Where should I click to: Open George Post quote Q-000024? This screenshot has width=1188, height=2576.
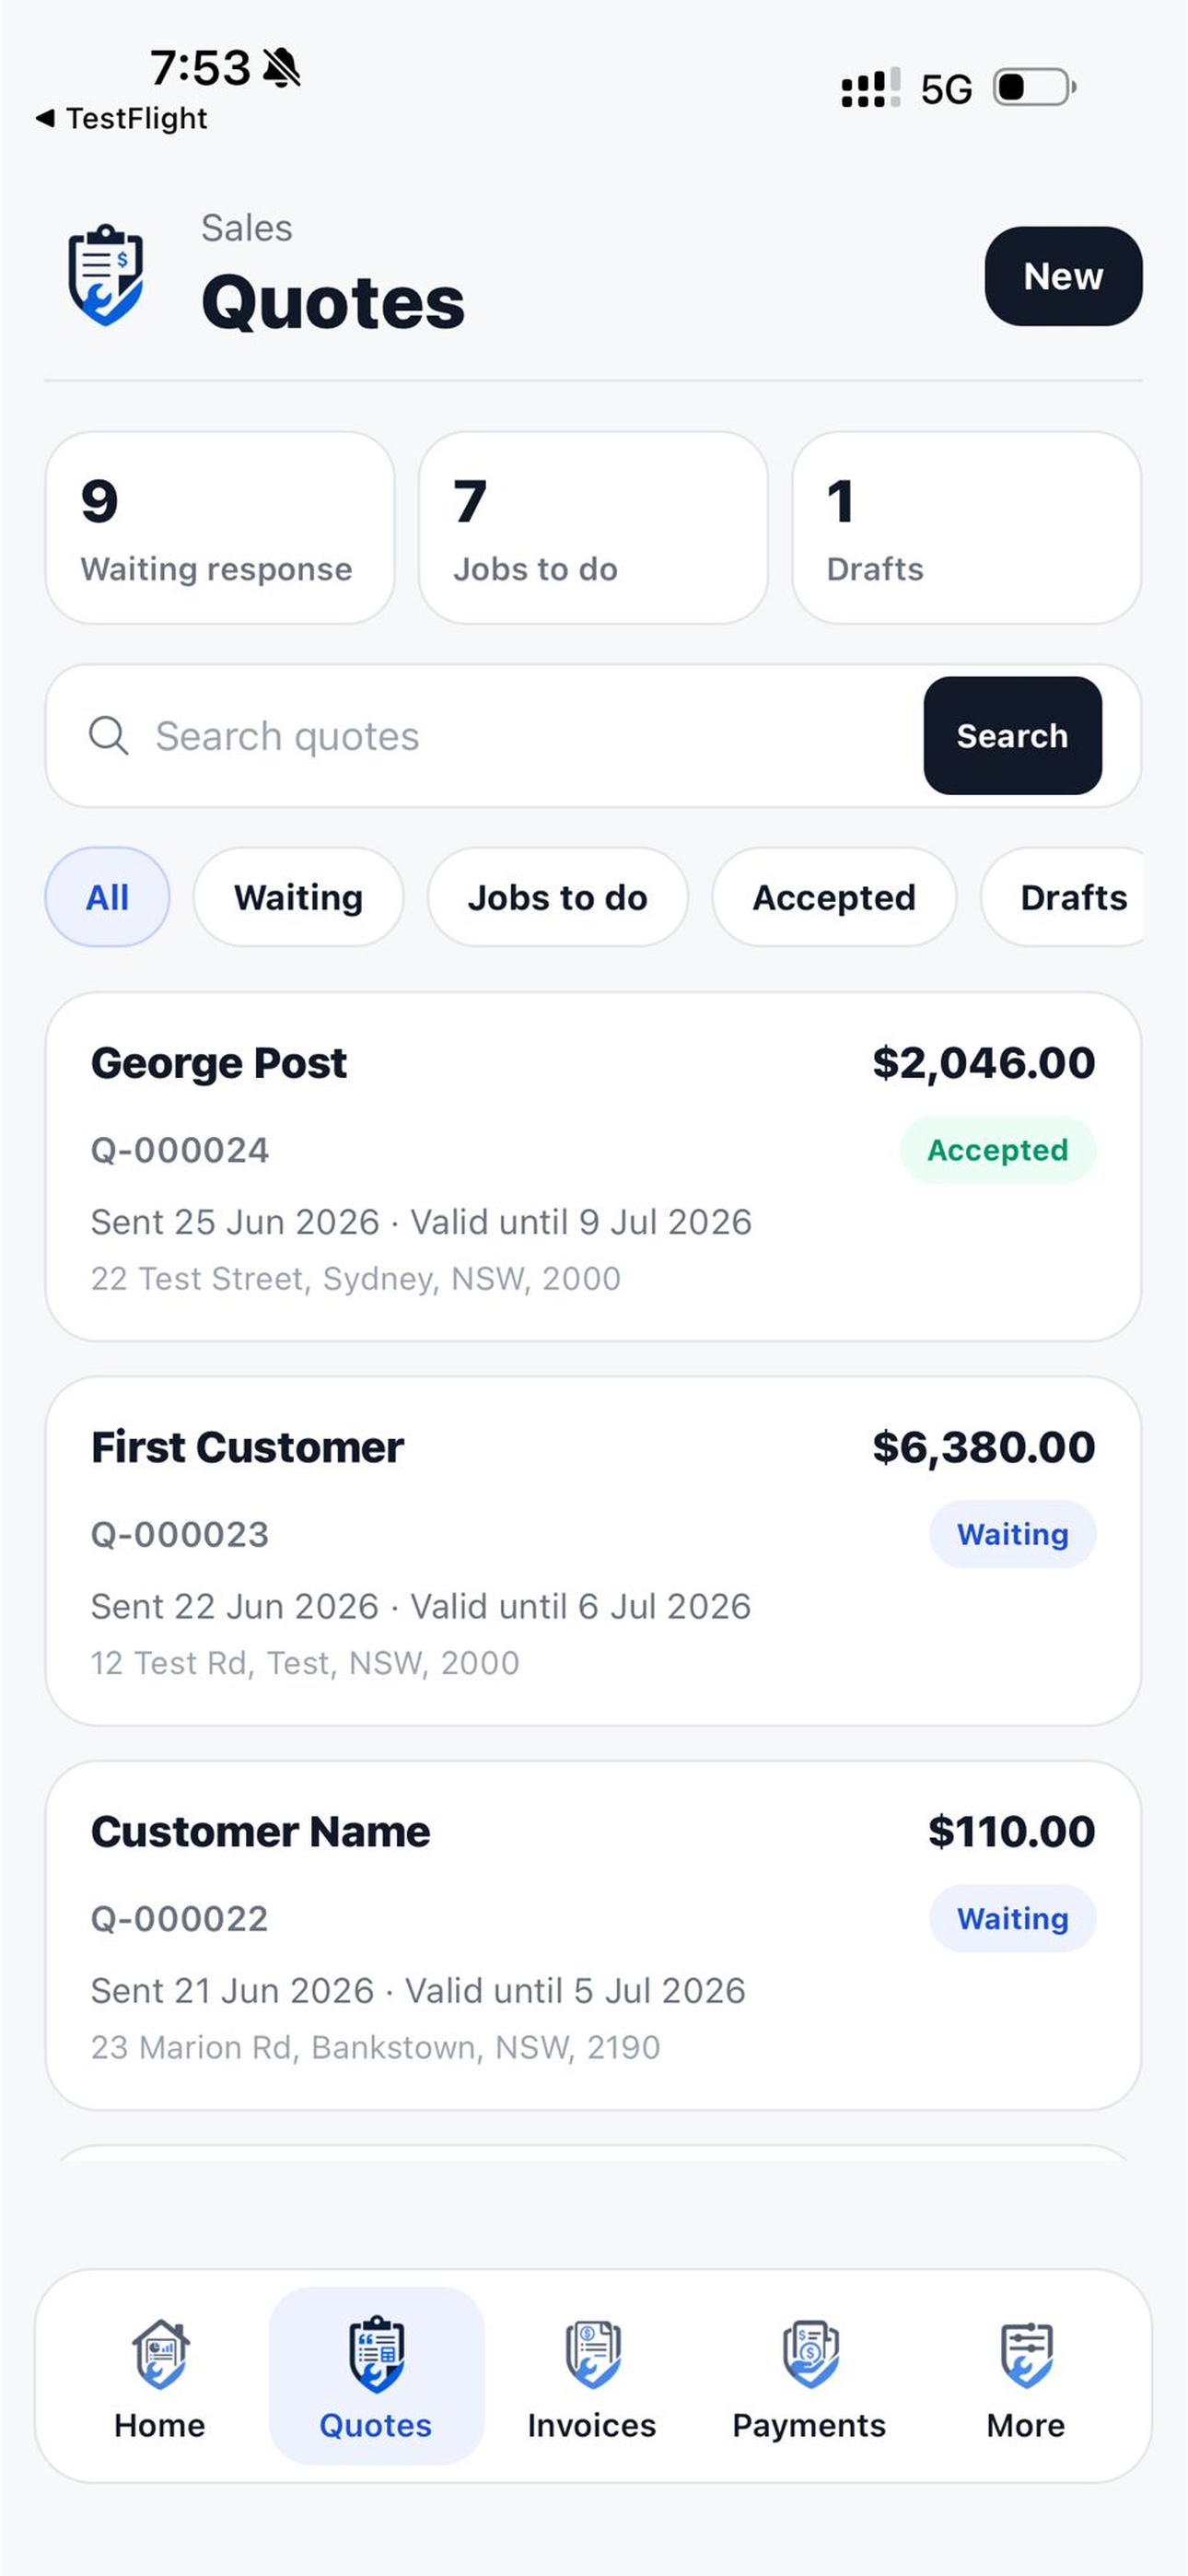pyautogui.click(x=593, y=1167)
